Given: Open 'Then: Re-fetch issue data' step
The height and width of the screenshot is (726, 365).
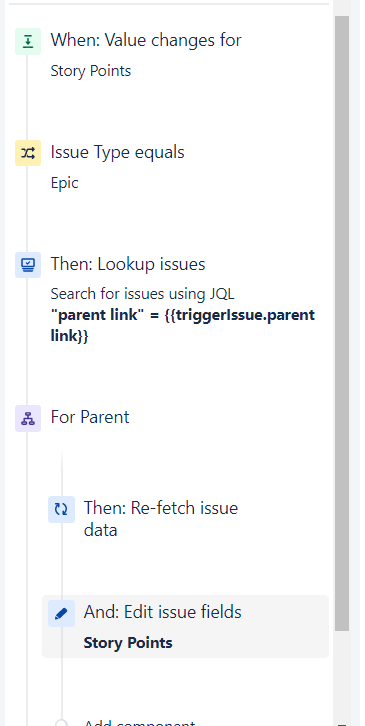Looking at the screenshot, I should pyautogui.click(x=161, y=519).
